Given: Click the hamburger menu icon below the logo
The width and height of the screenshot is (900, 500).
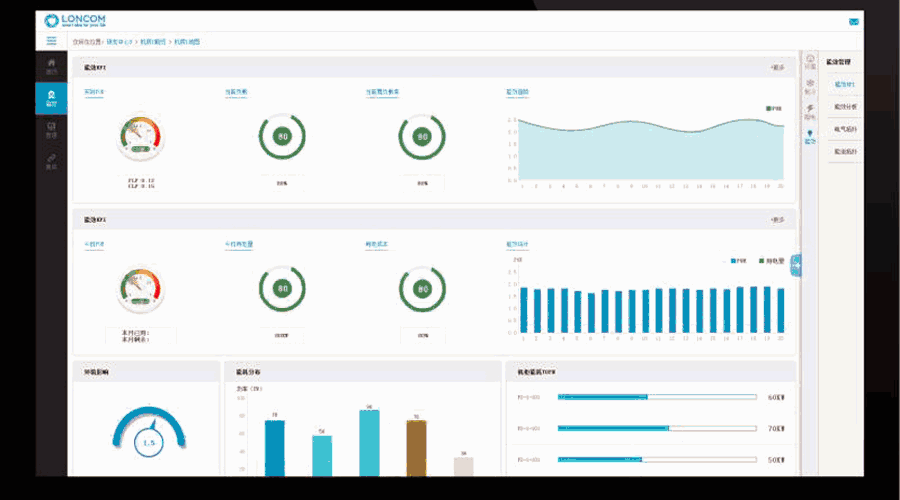Looking at the screenshot, I should pyautogui.click(x=51, y=41).
